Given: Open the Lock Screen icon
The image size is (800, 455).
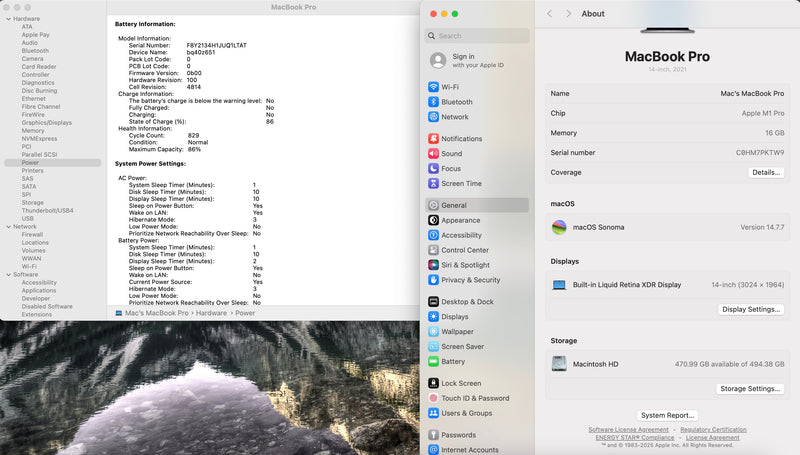Looking at the screenshot, I should [x=433, y=383].
